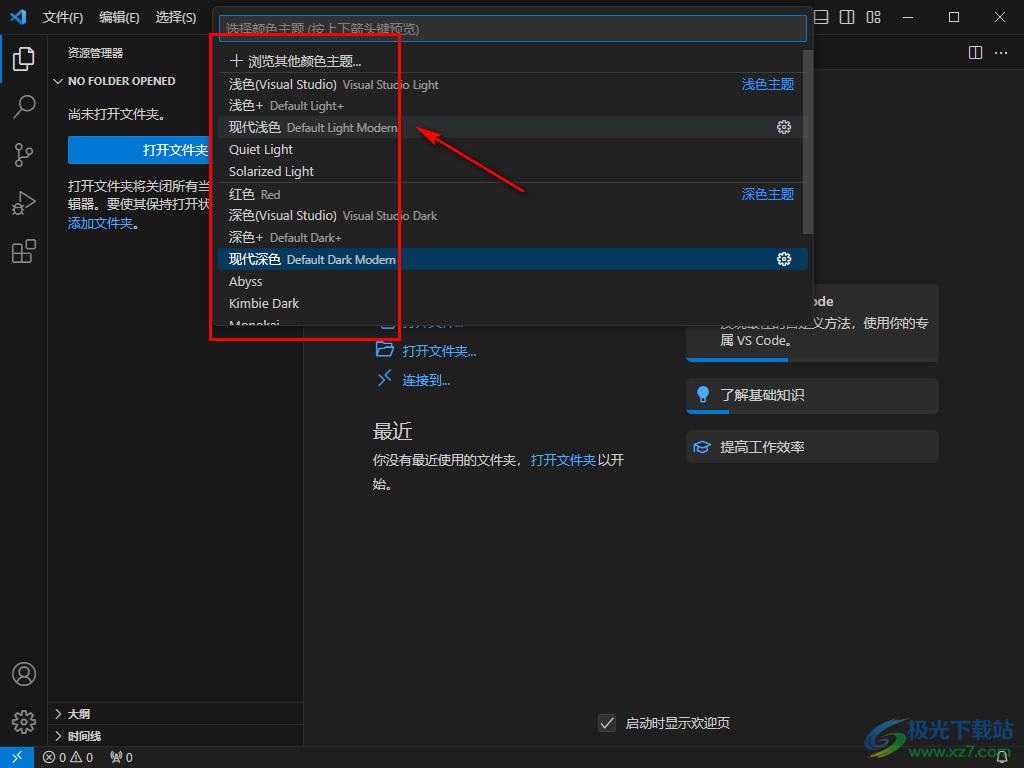
Task: Click the 添加文件夹 link
Action: 101,223
